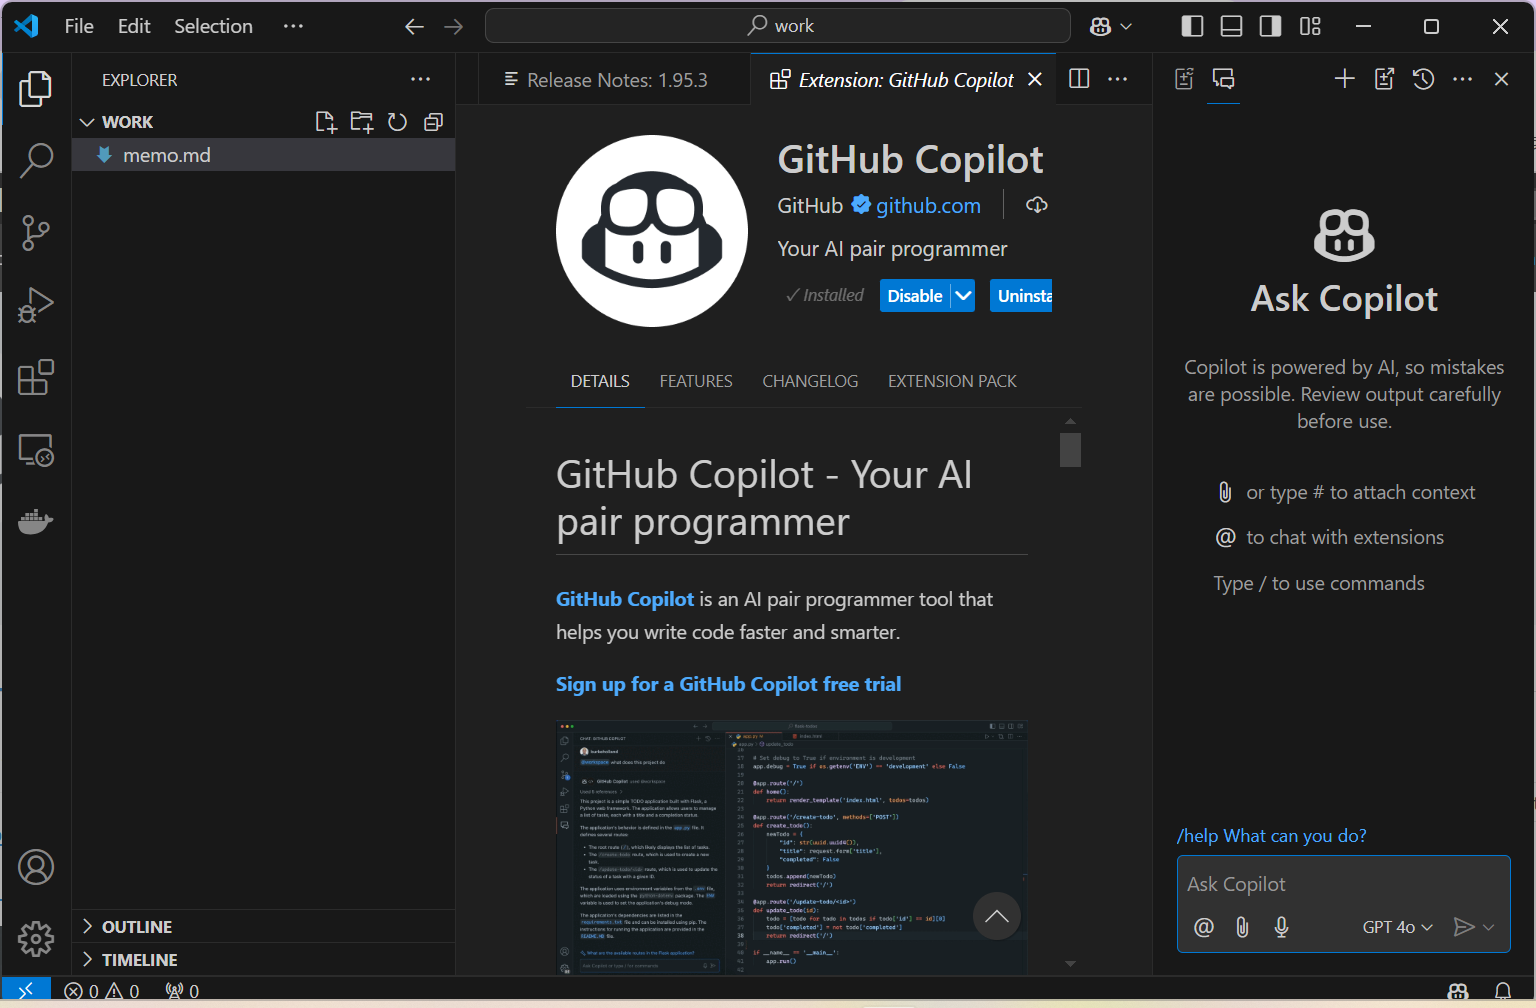The image size is (1536, 1008).
Task: Create a new folder in WORK
Action: tap(362, 122)
